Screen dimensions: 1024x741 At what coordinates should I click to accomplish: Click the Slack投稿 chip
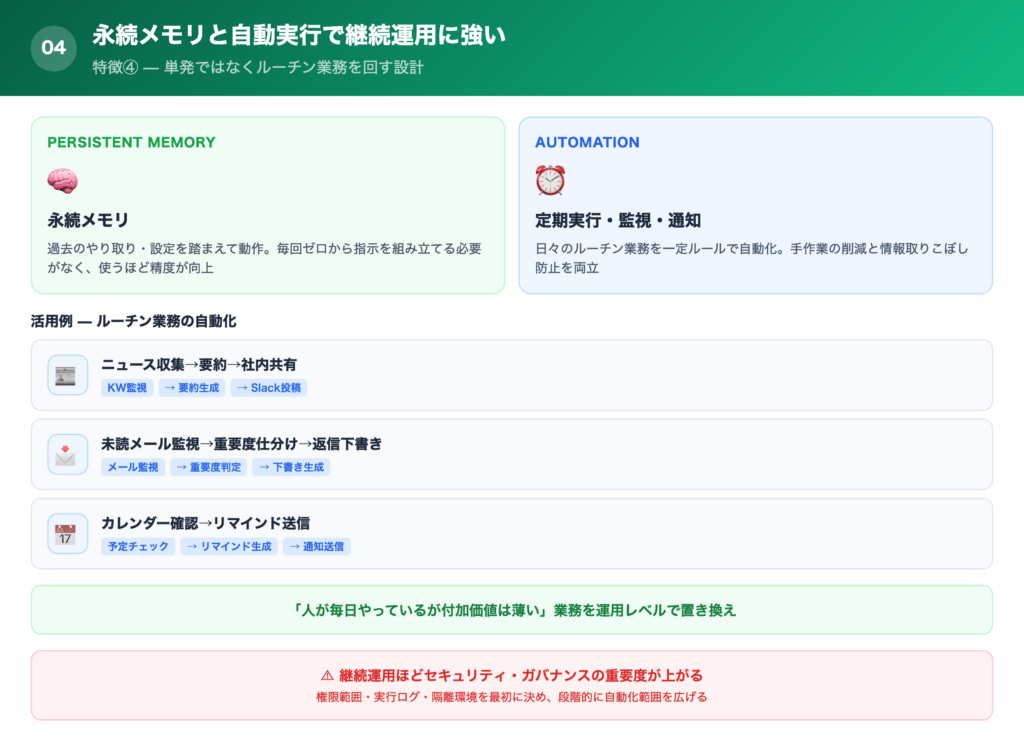[x=269, y=388]
